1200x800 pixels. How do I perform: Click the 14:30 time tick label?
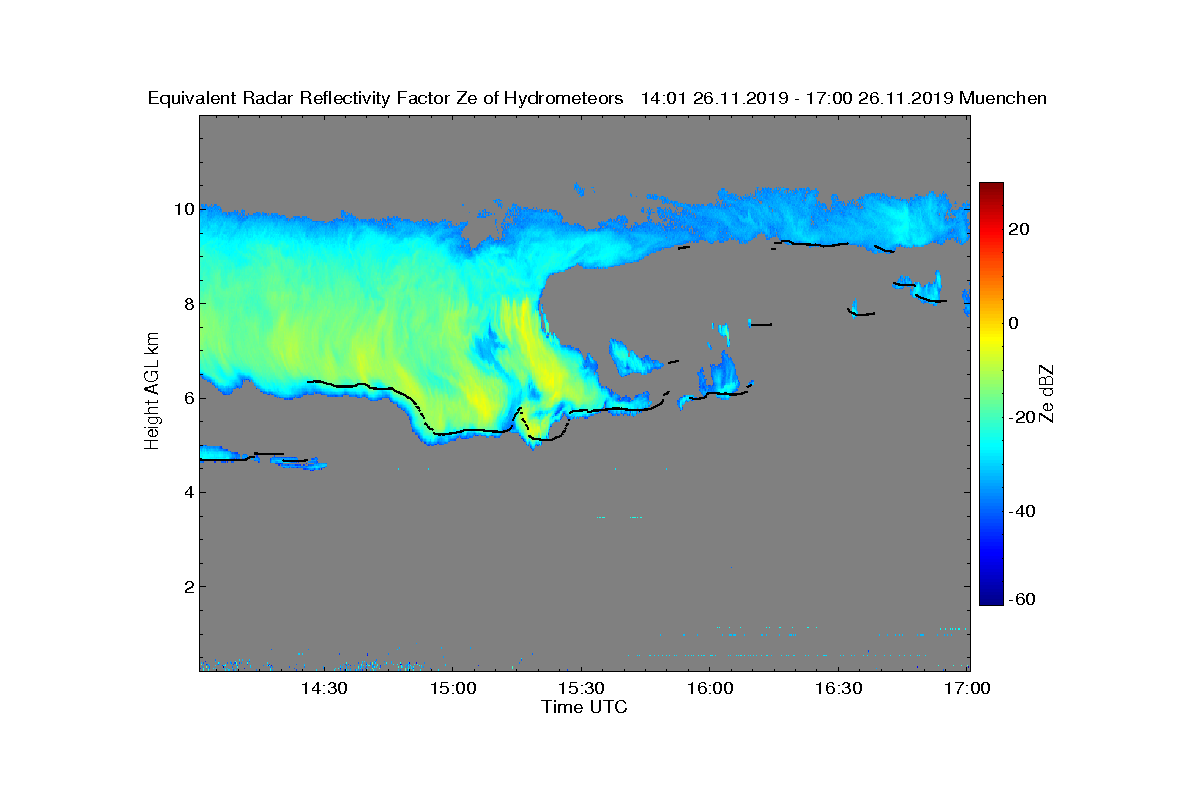click(324, 688)
